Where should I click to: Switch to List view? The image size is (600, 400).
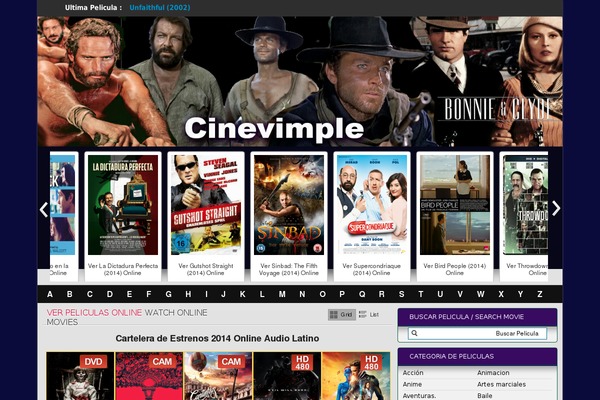(x=369, y=315)
